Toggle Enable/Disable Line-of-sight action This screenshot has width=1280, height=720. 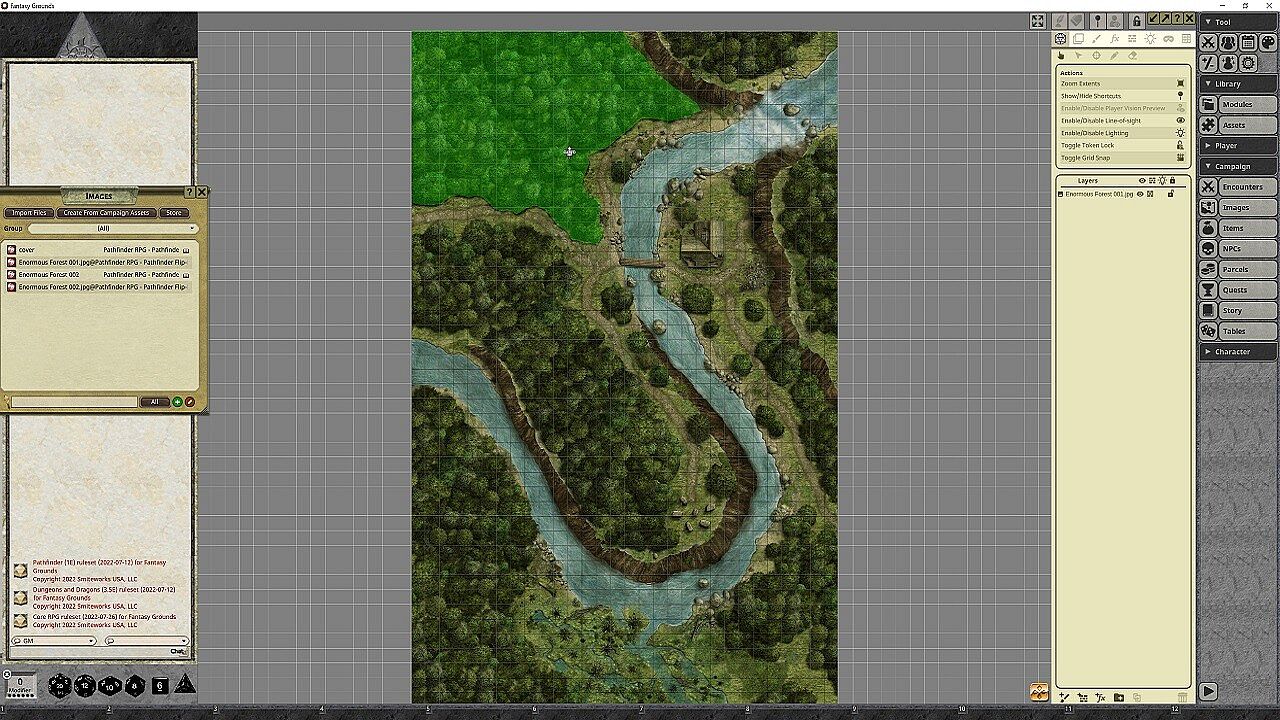pyautogui.click(x=1122, y=120)
